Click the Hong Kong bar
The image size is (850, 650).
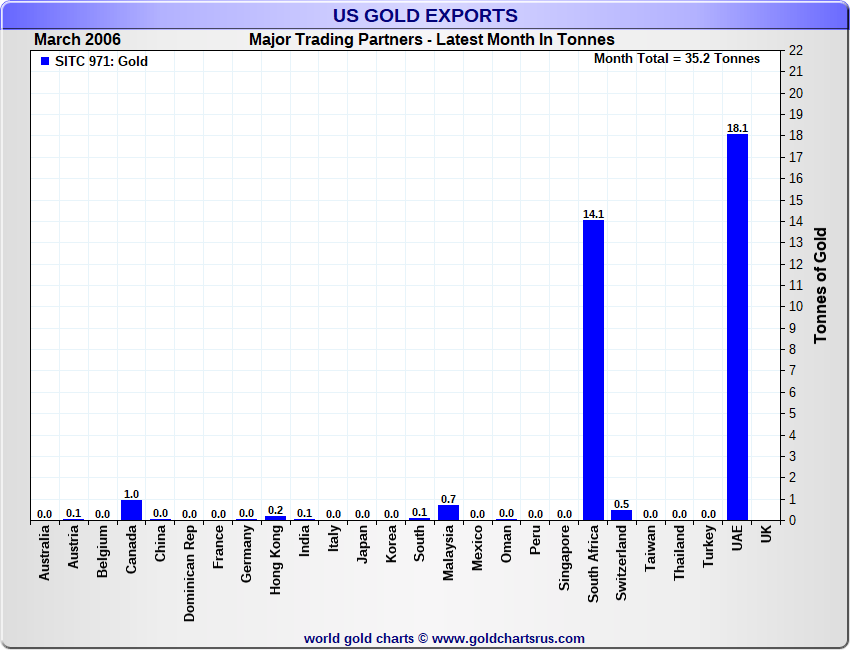pyautogui.click(x=275, y=518)
